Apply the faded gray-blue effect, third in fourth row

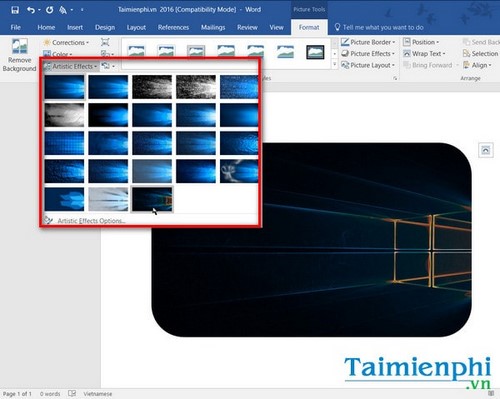point(152,171)
